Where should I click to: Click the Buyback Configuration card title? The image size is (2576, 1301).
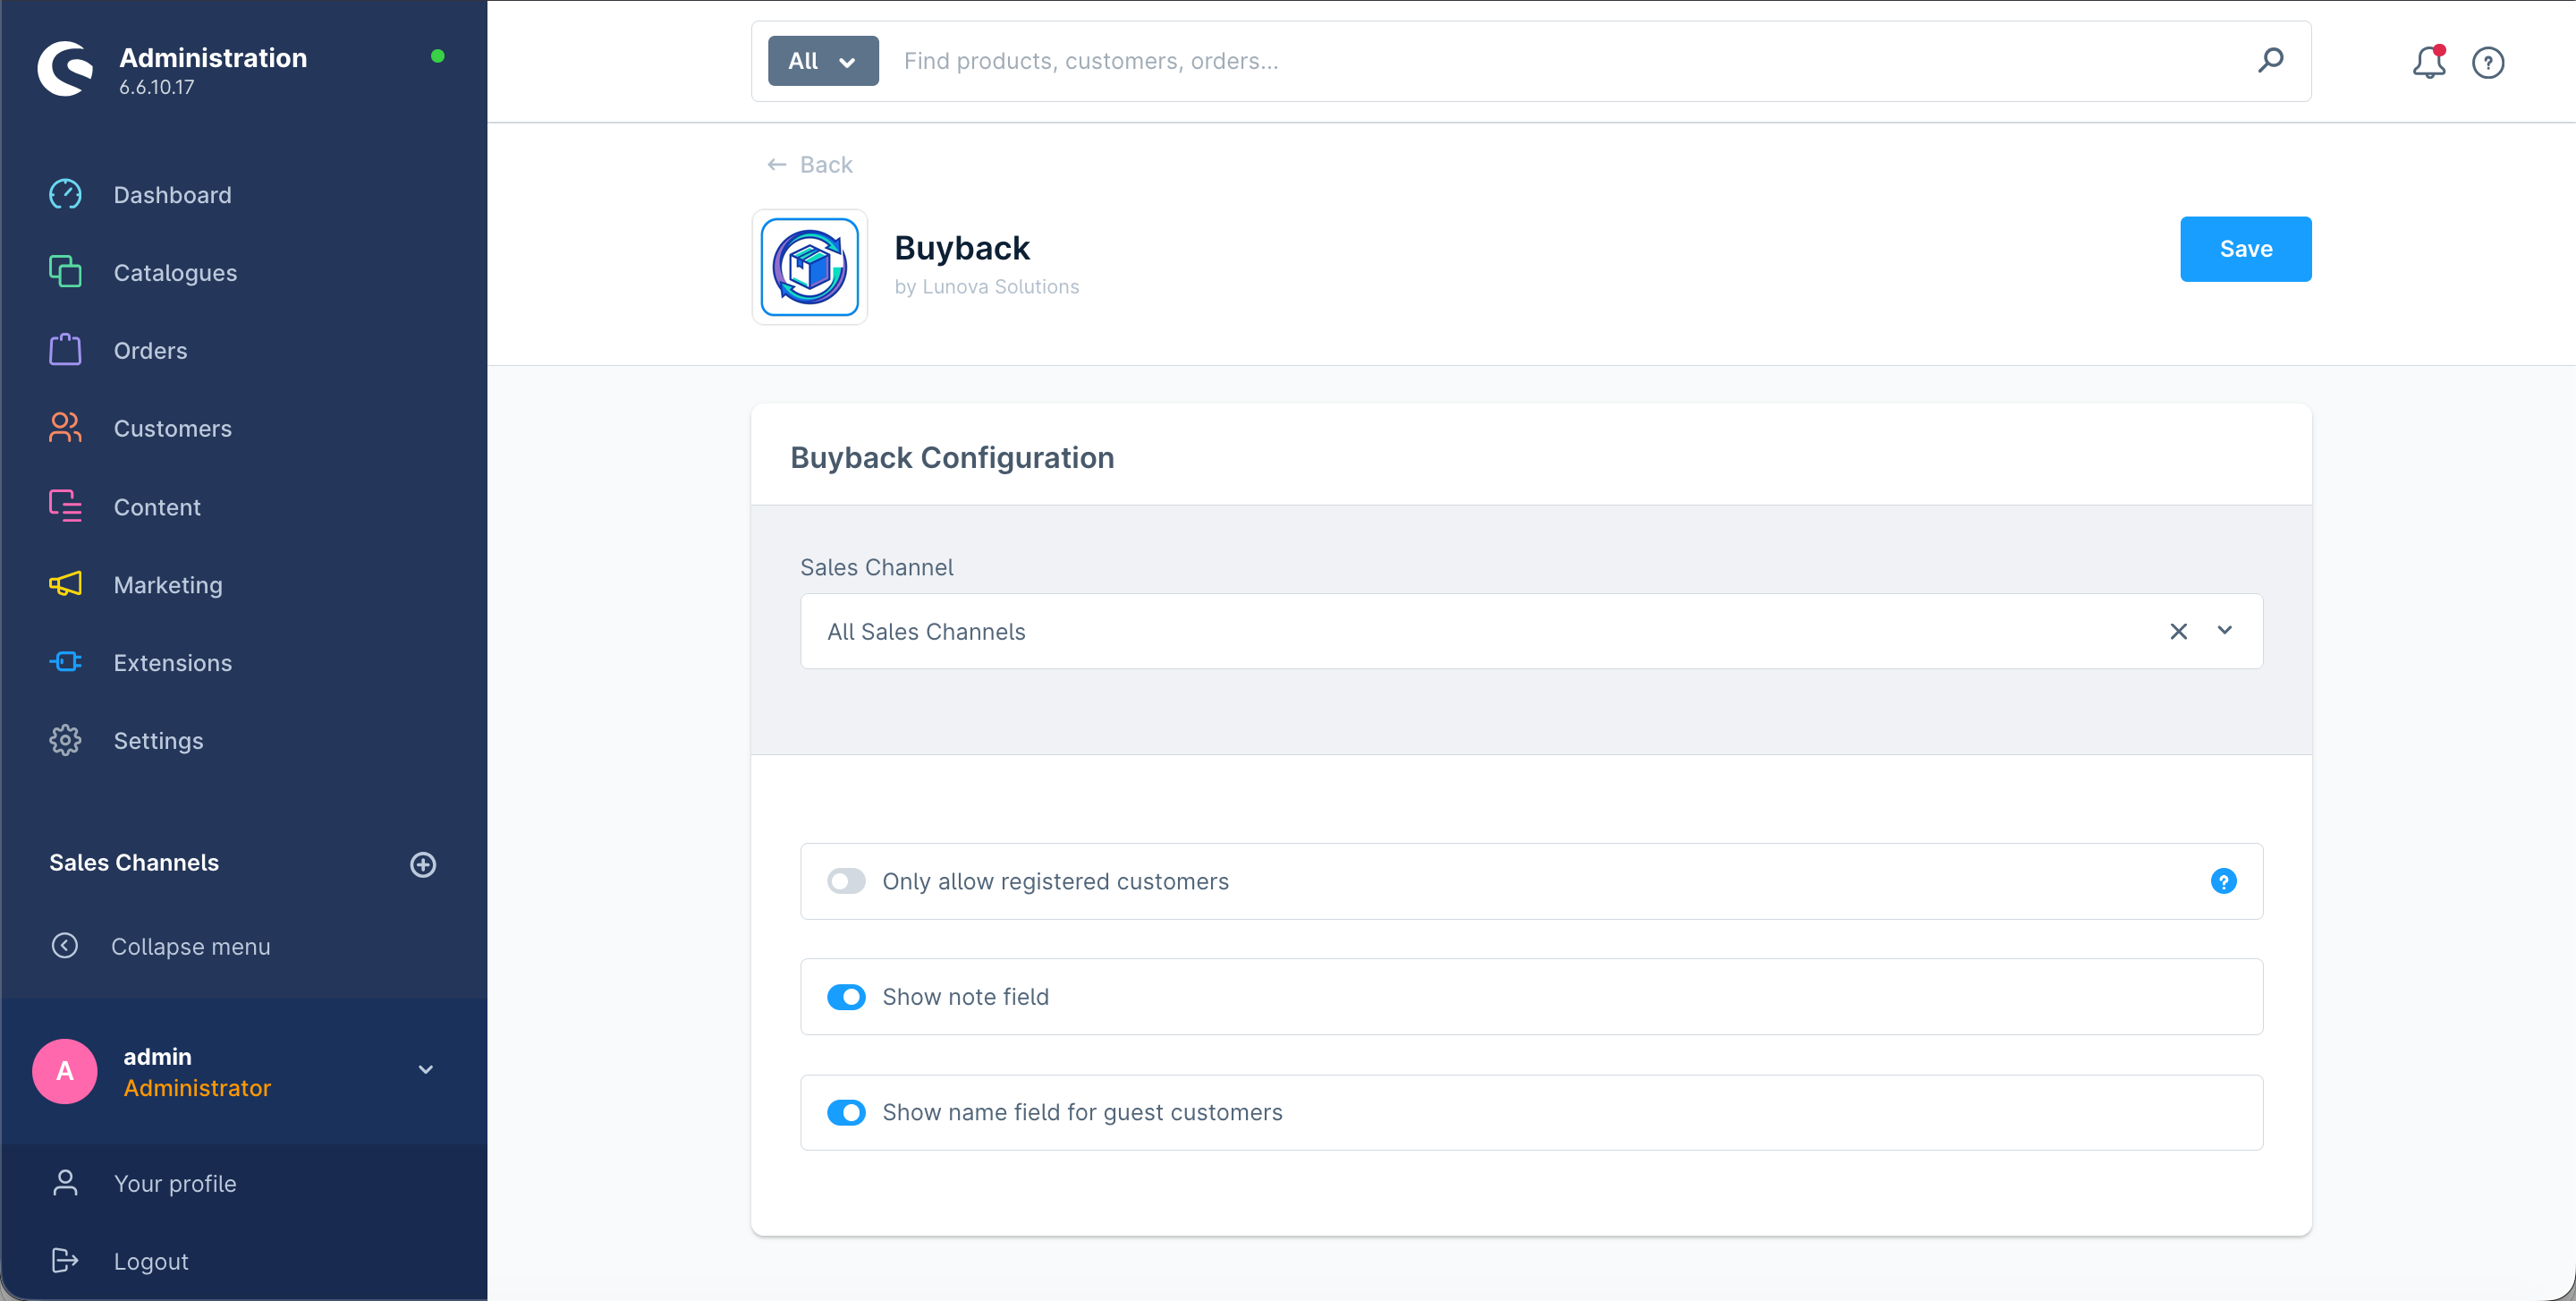952,457
